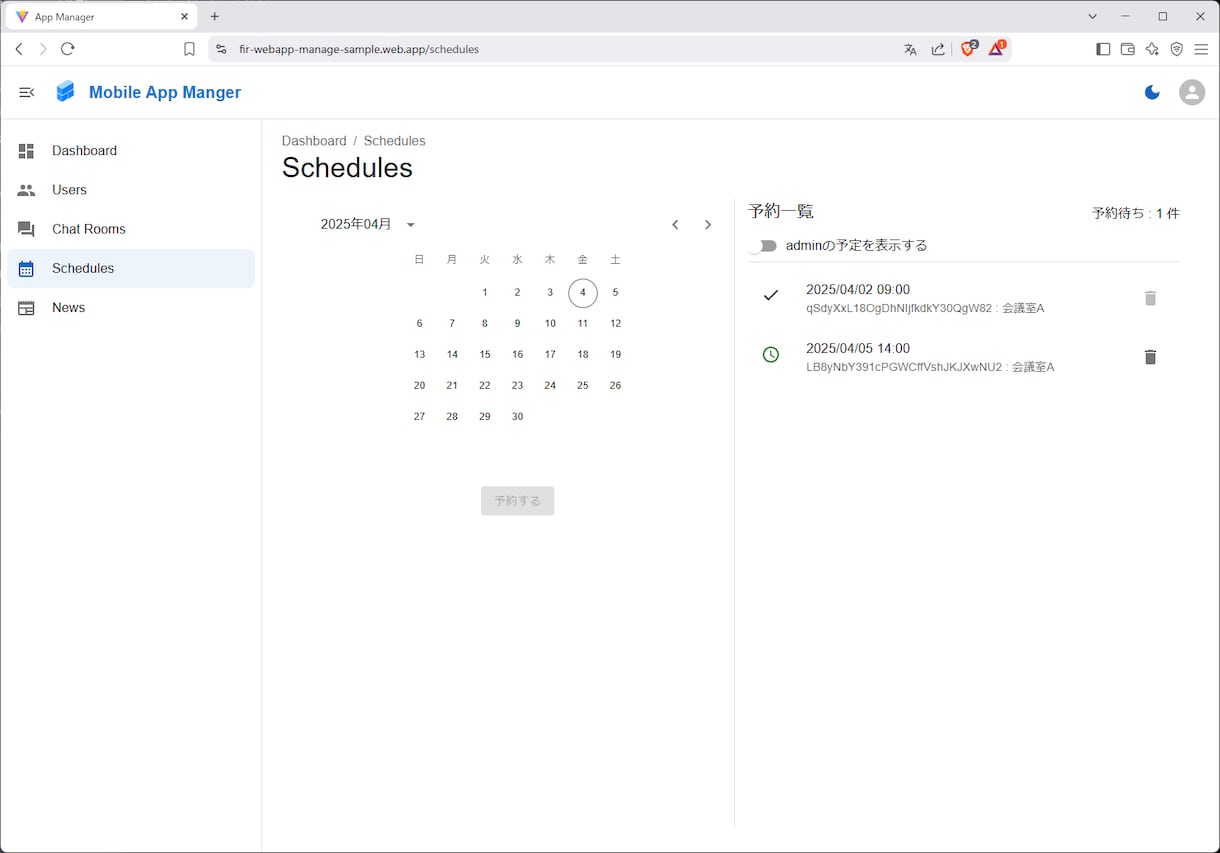Open News in the sidebar
Screen dimensions: 1220x853
pyautogui.click(x=131, y=308)
